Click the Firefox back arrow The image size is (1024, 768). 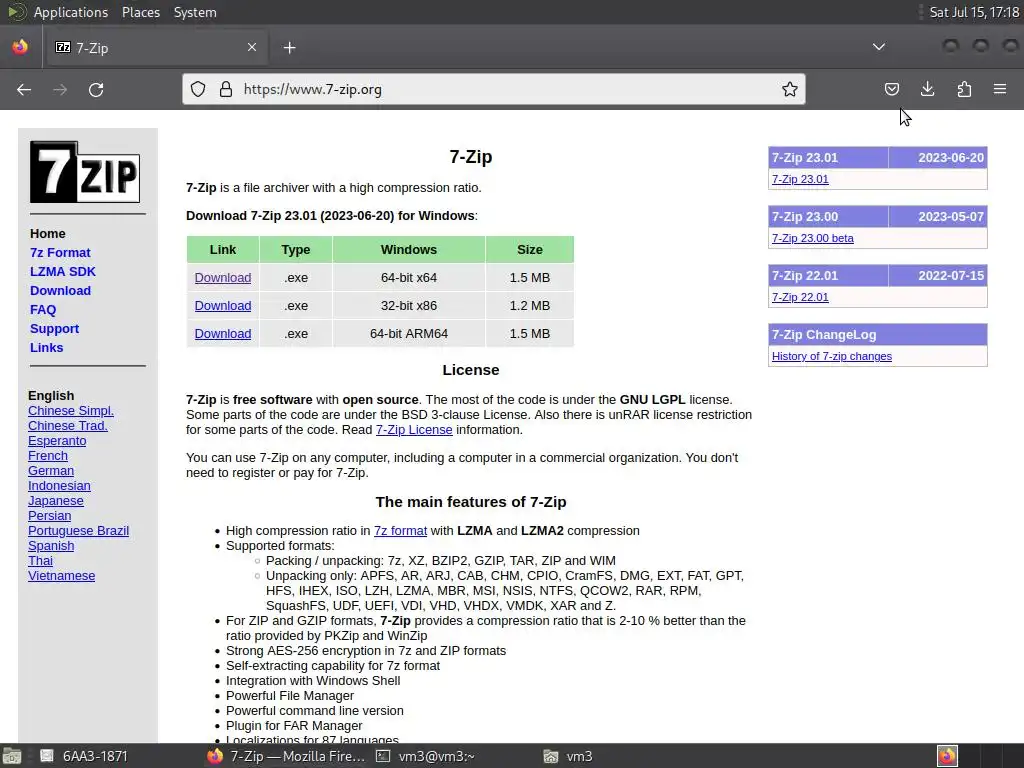pos(24,89)
